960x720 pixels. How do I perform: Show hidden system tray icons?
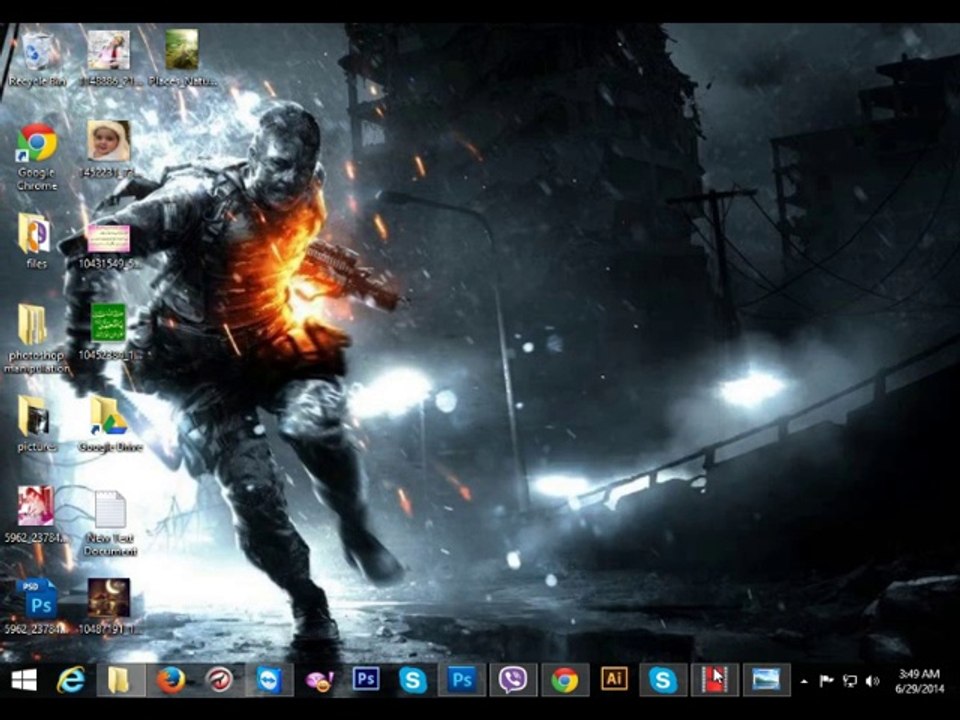(x=804, y=681)
